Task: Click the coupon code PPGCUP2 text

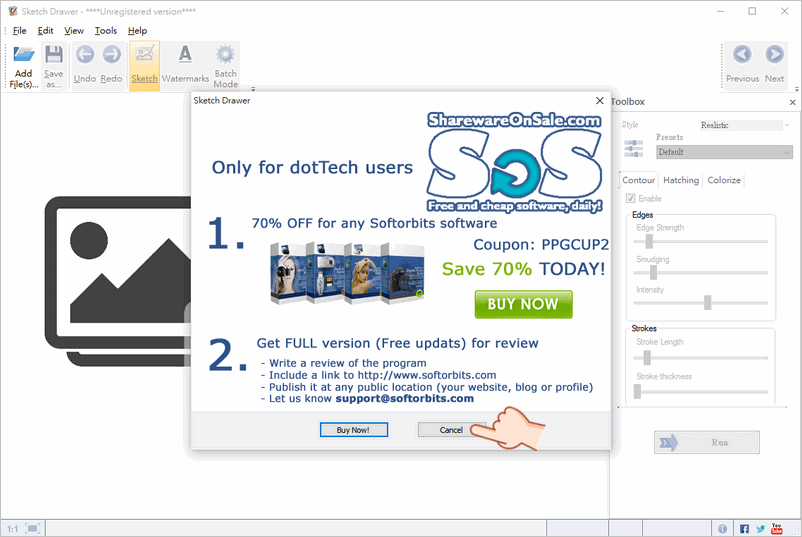Action: pos(575,244)
